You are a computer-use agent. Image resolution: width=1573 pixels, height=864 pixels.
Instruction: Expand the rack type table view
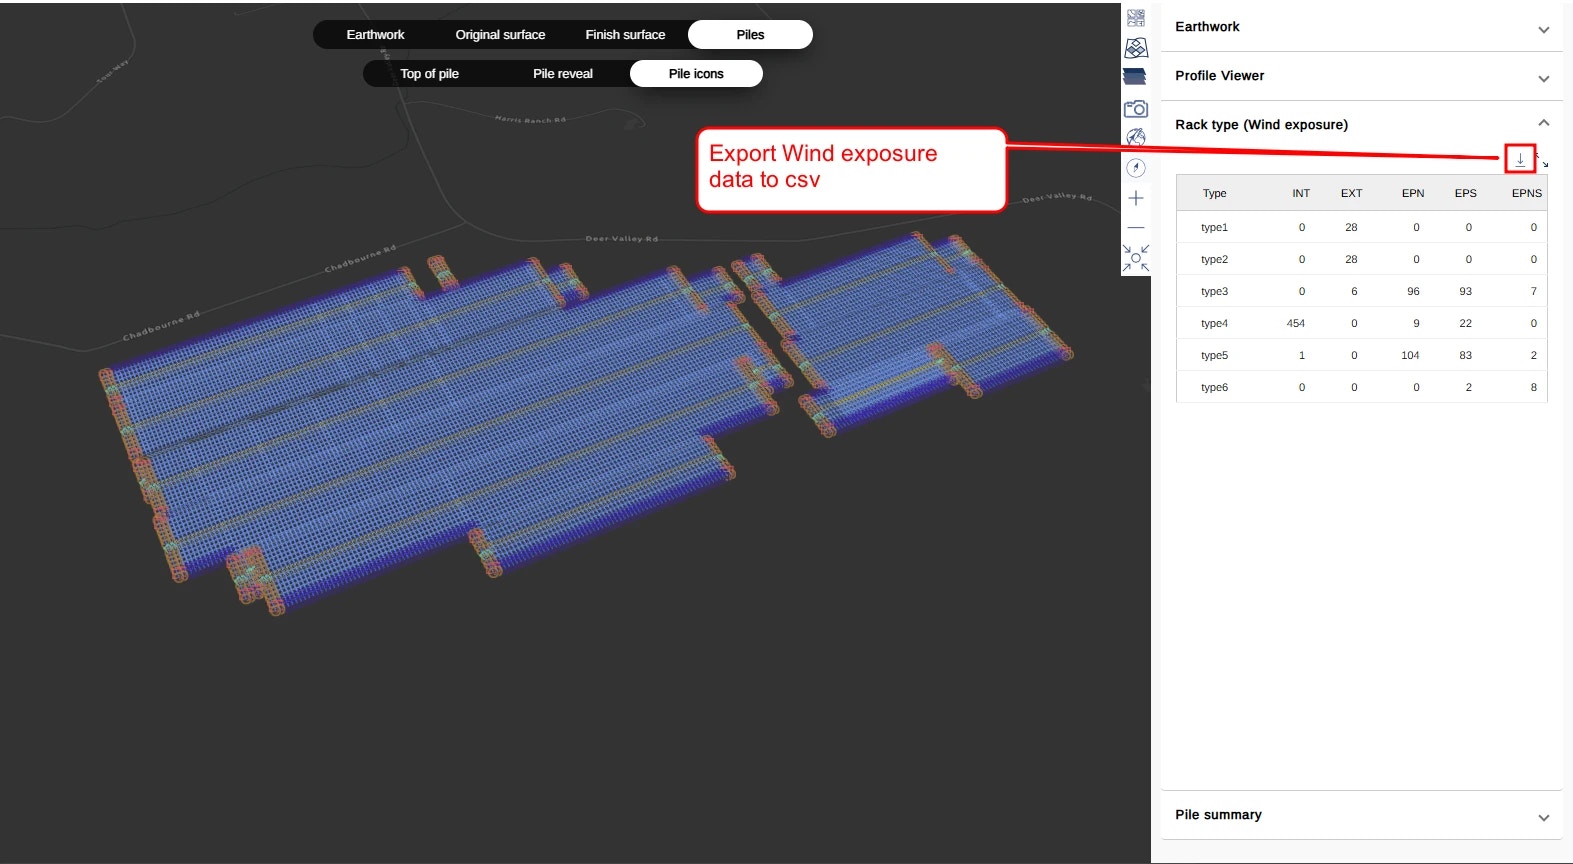[1543, 160]
